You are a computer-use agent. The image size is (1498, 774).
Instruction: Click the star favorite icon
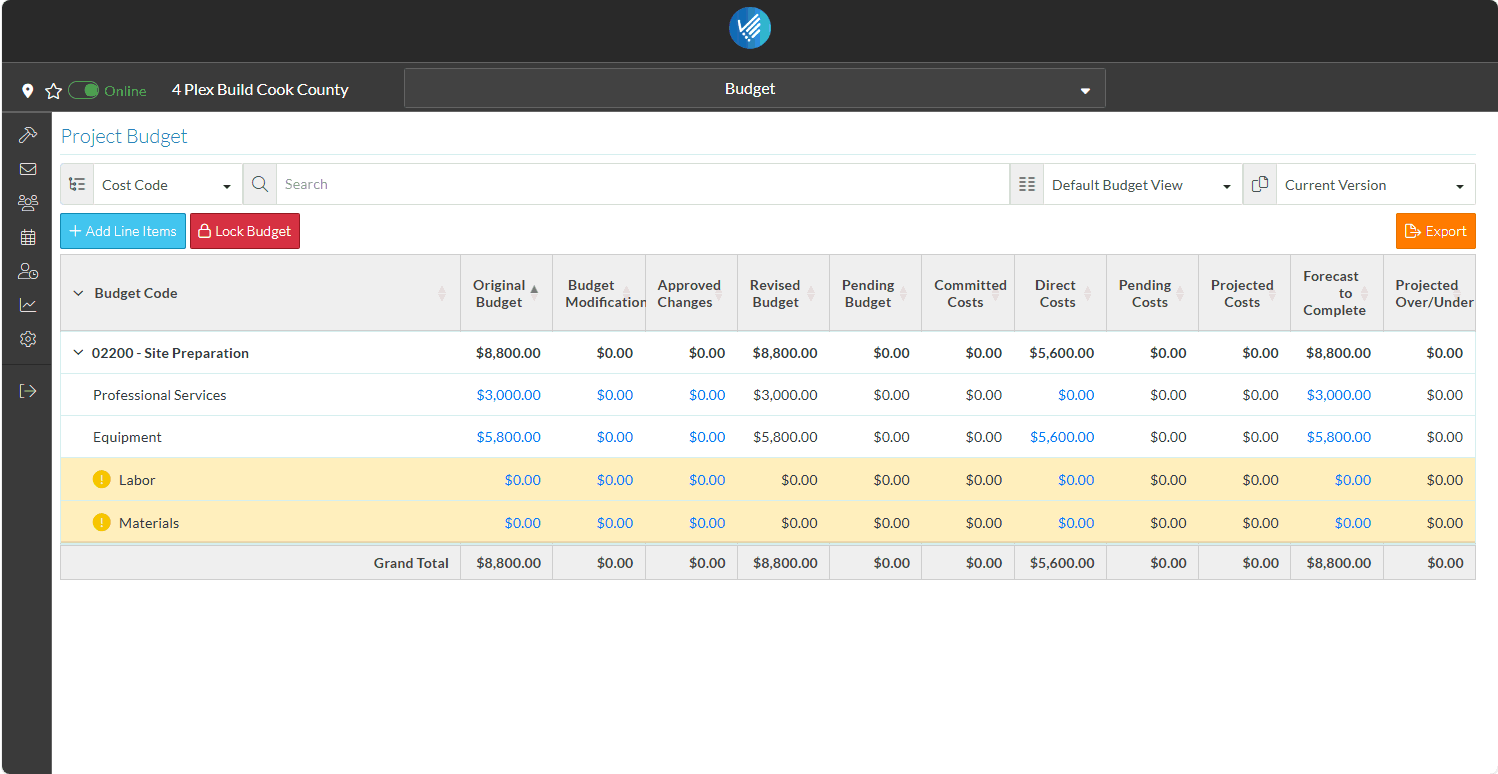(54, 91)
